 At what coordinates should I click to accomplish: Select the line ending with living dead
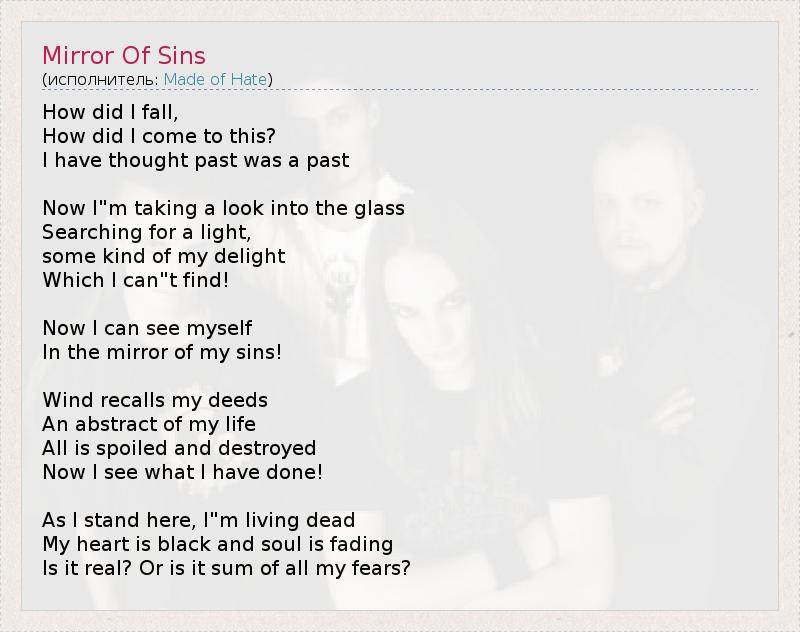[x=199, y=520]
